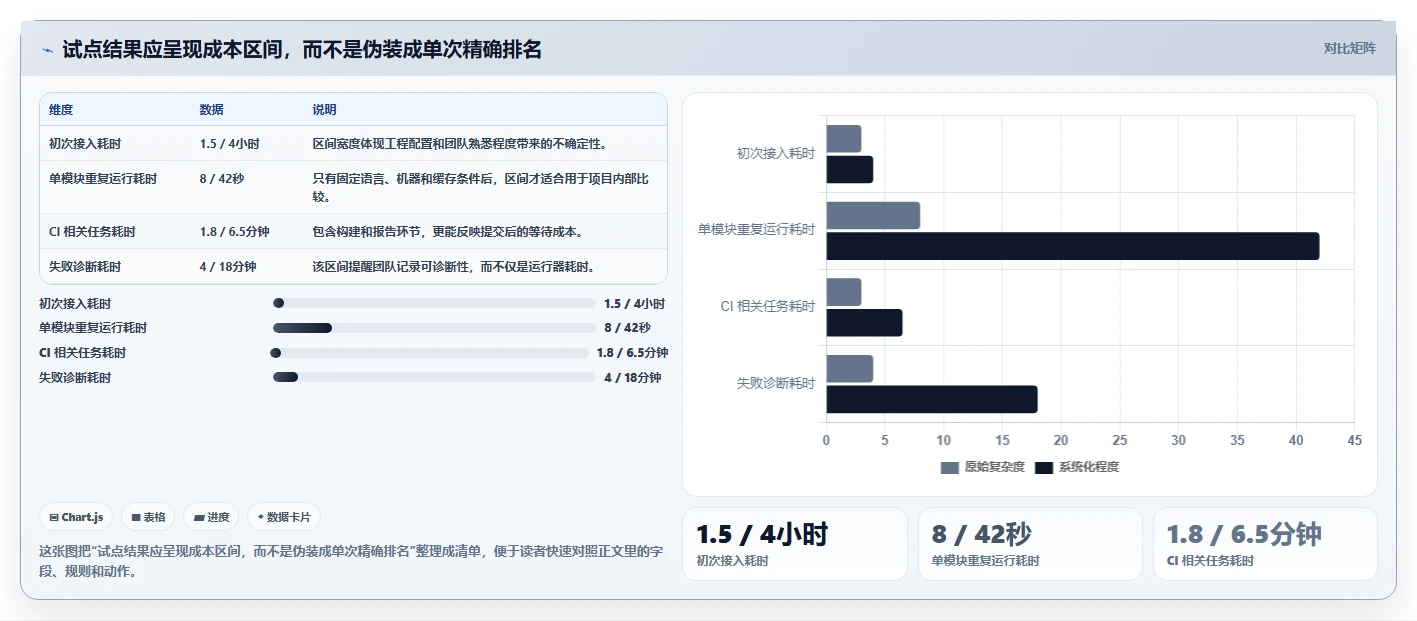
Task: Select the Chart.js chip
Action: (x=77, y=517)
